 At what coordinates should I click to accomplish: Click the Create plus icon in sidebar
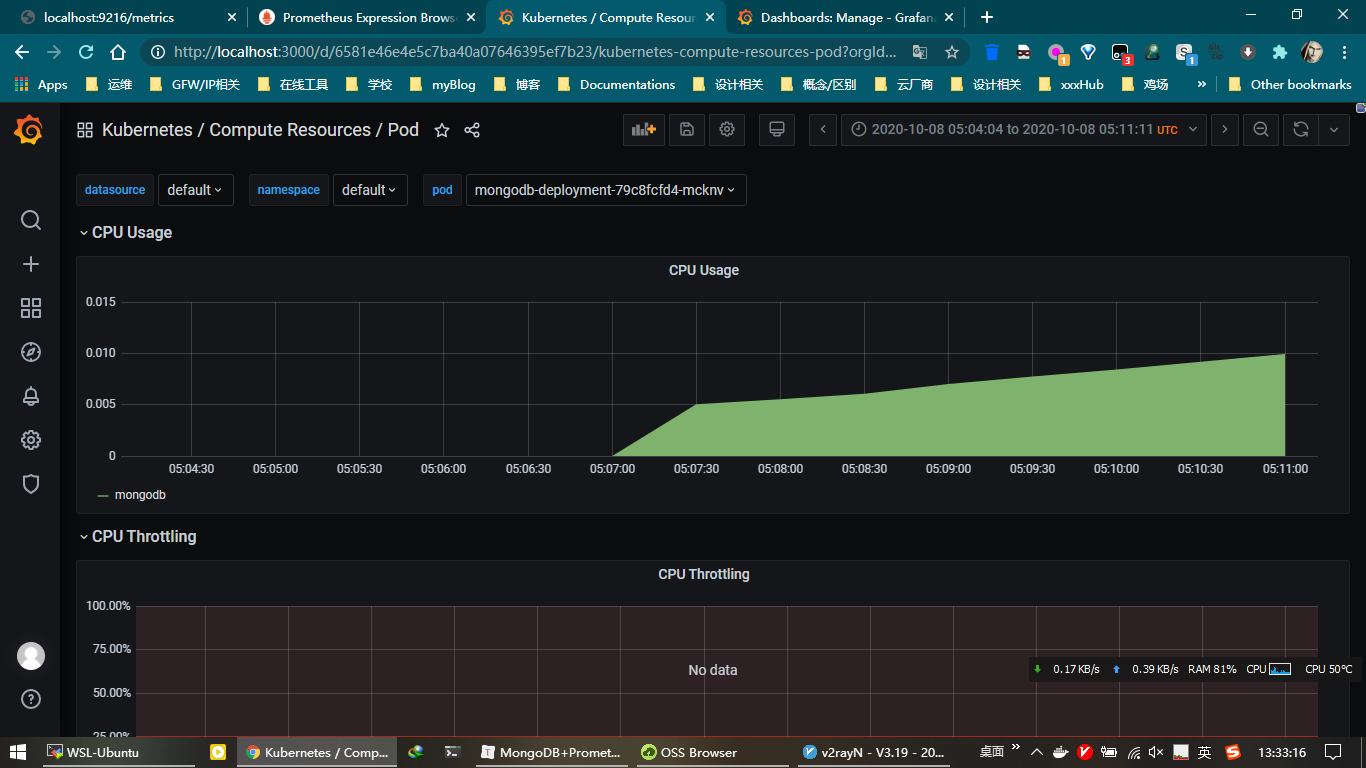click(x=31, y=264)
